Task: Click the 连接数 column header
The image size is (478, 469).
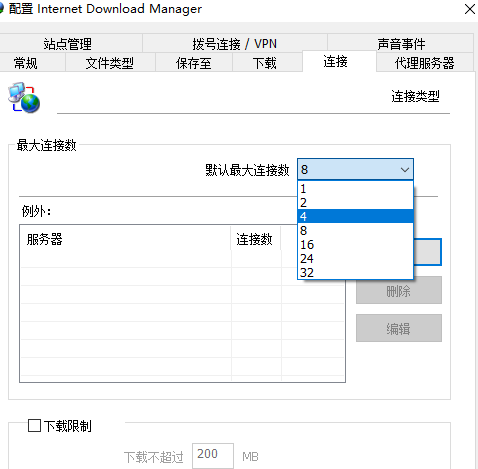Action: [x=255, y=239]
